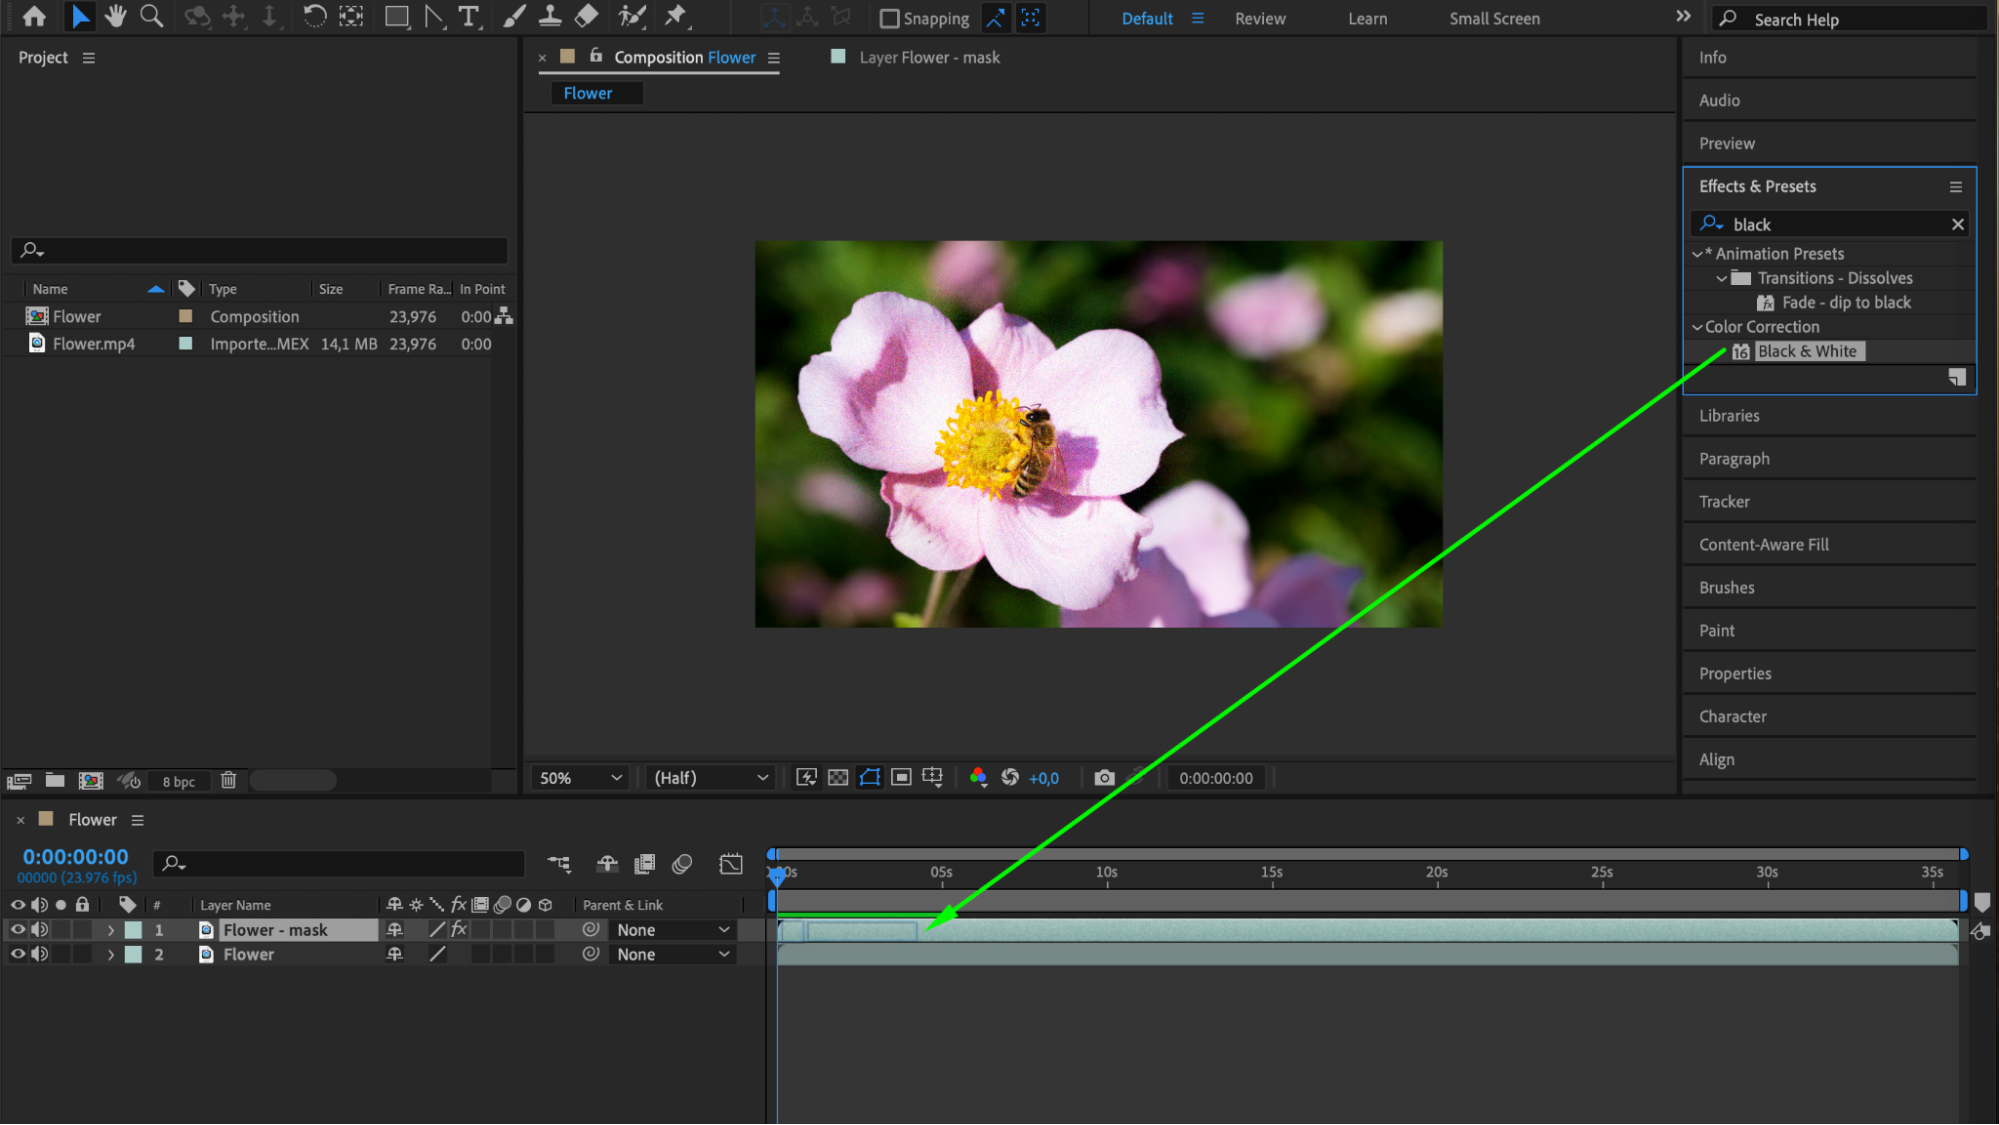The width and height of the screenshot is (1999, 1125).
Task: Enable the Snapping checkbox
Action: pyautogui.click(x=889, y=19)
